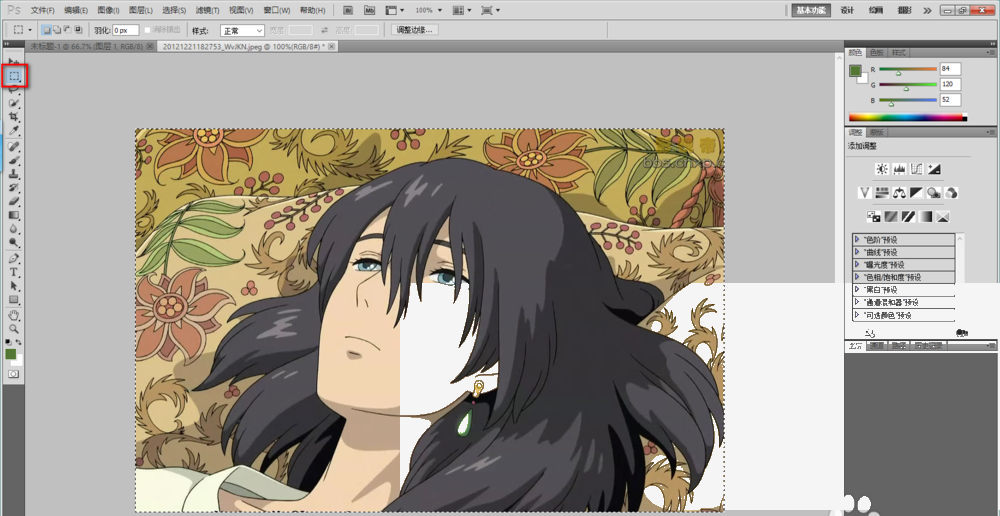Open the Screen Mode dropdown
Screen dimensions: 1000x516
tap(490, 11)
